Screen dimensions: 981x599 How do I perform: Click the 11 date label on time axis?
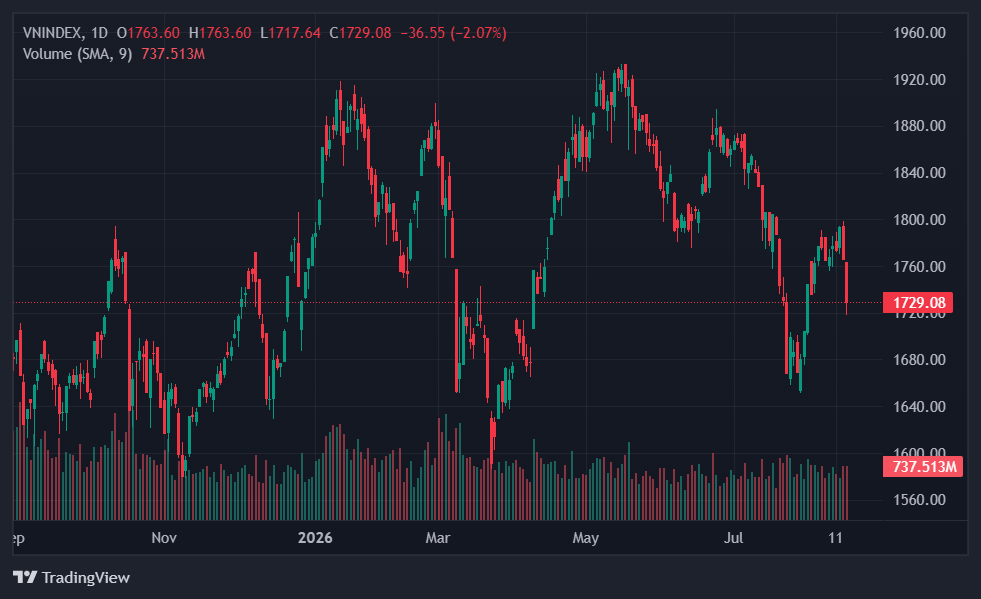[835, 538]
